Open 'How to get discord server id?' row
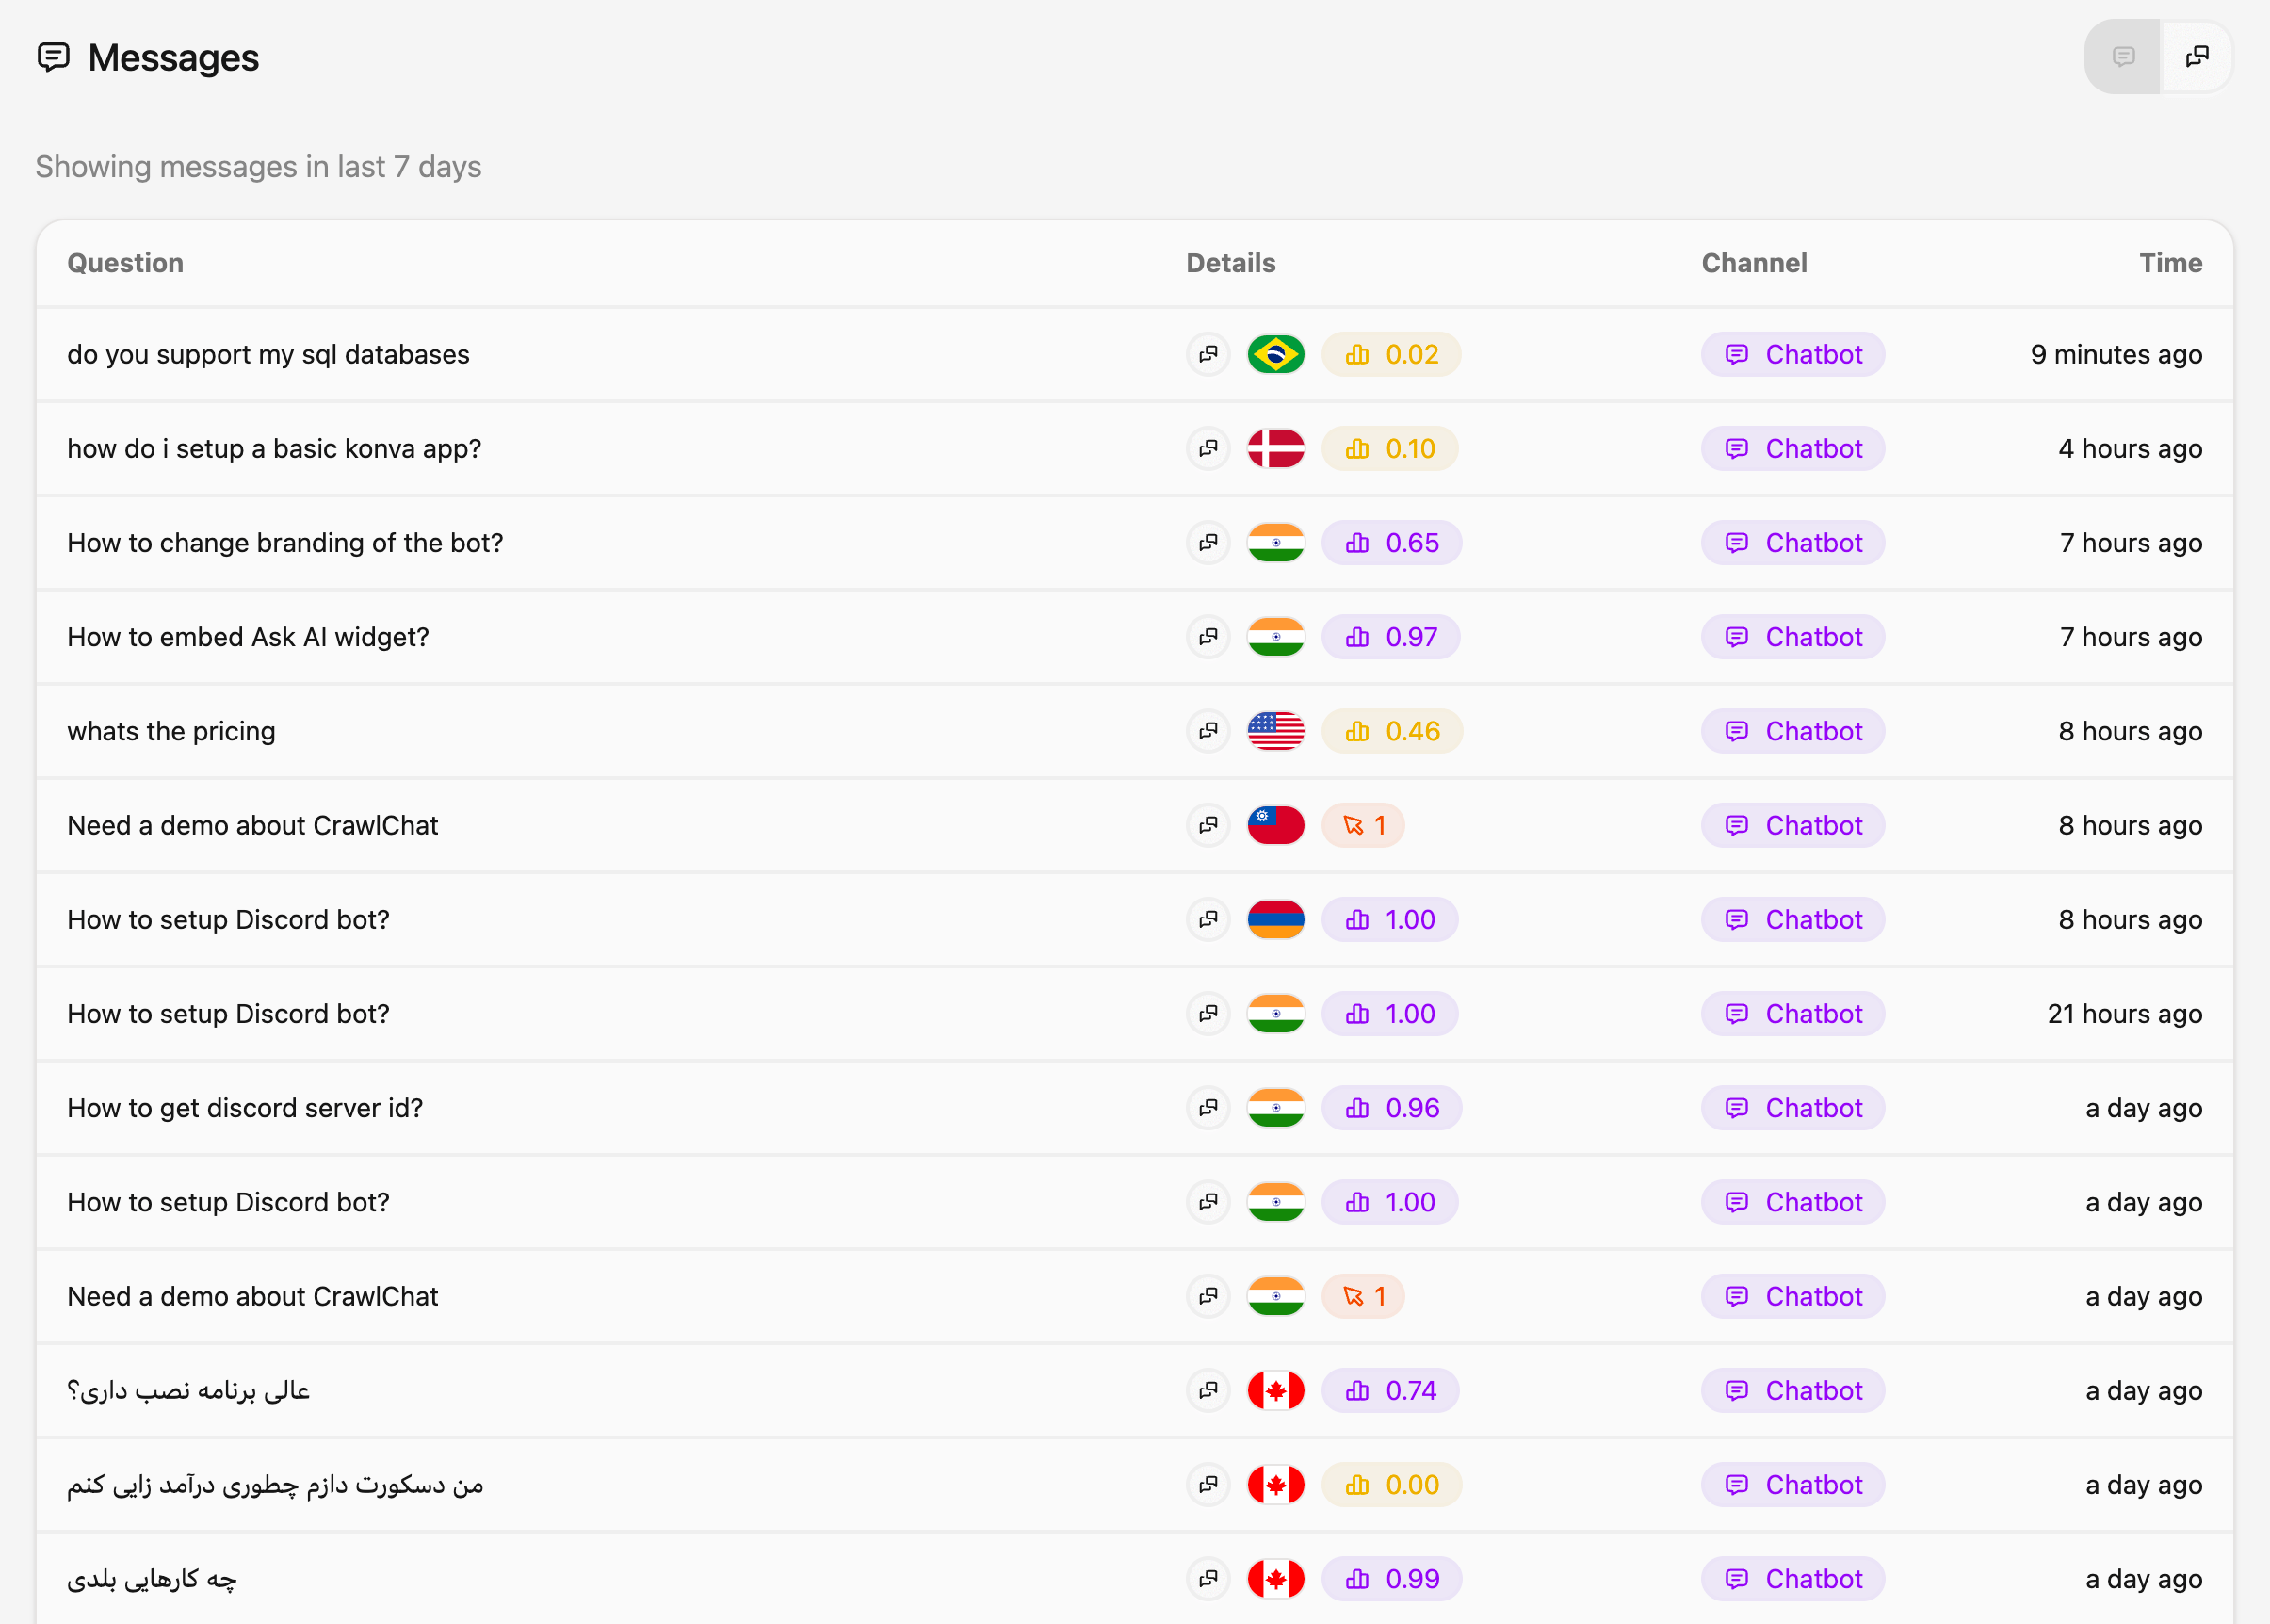The image size is (2270, 1624). (x=245, y=1108)
